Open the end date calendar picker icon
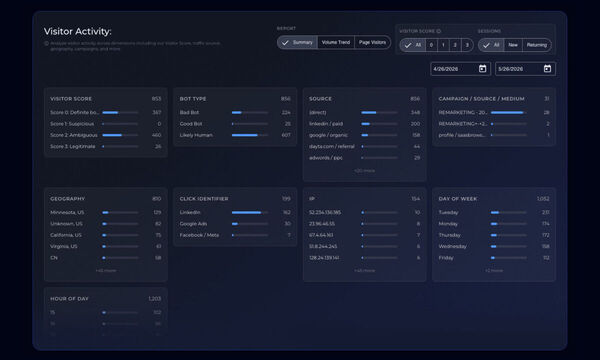This screenshot has height=360, width=600. (x=548, y=68)
